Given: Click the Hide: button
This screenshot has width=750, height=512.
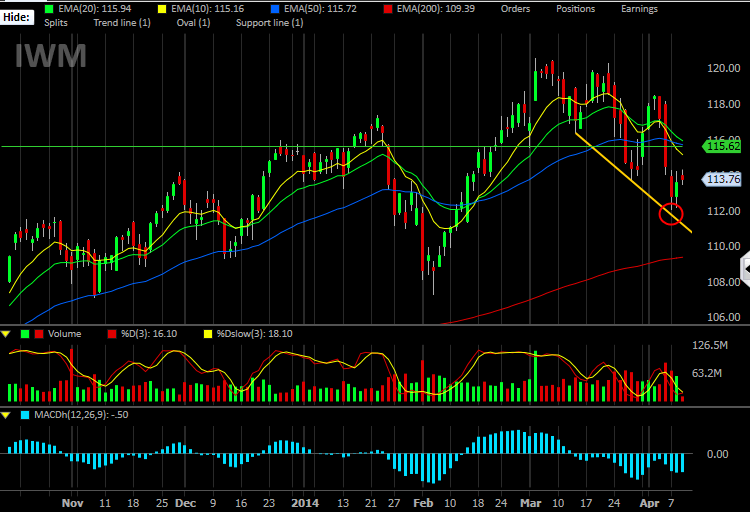Looking at the screenshot, I should tap(17, 18).
